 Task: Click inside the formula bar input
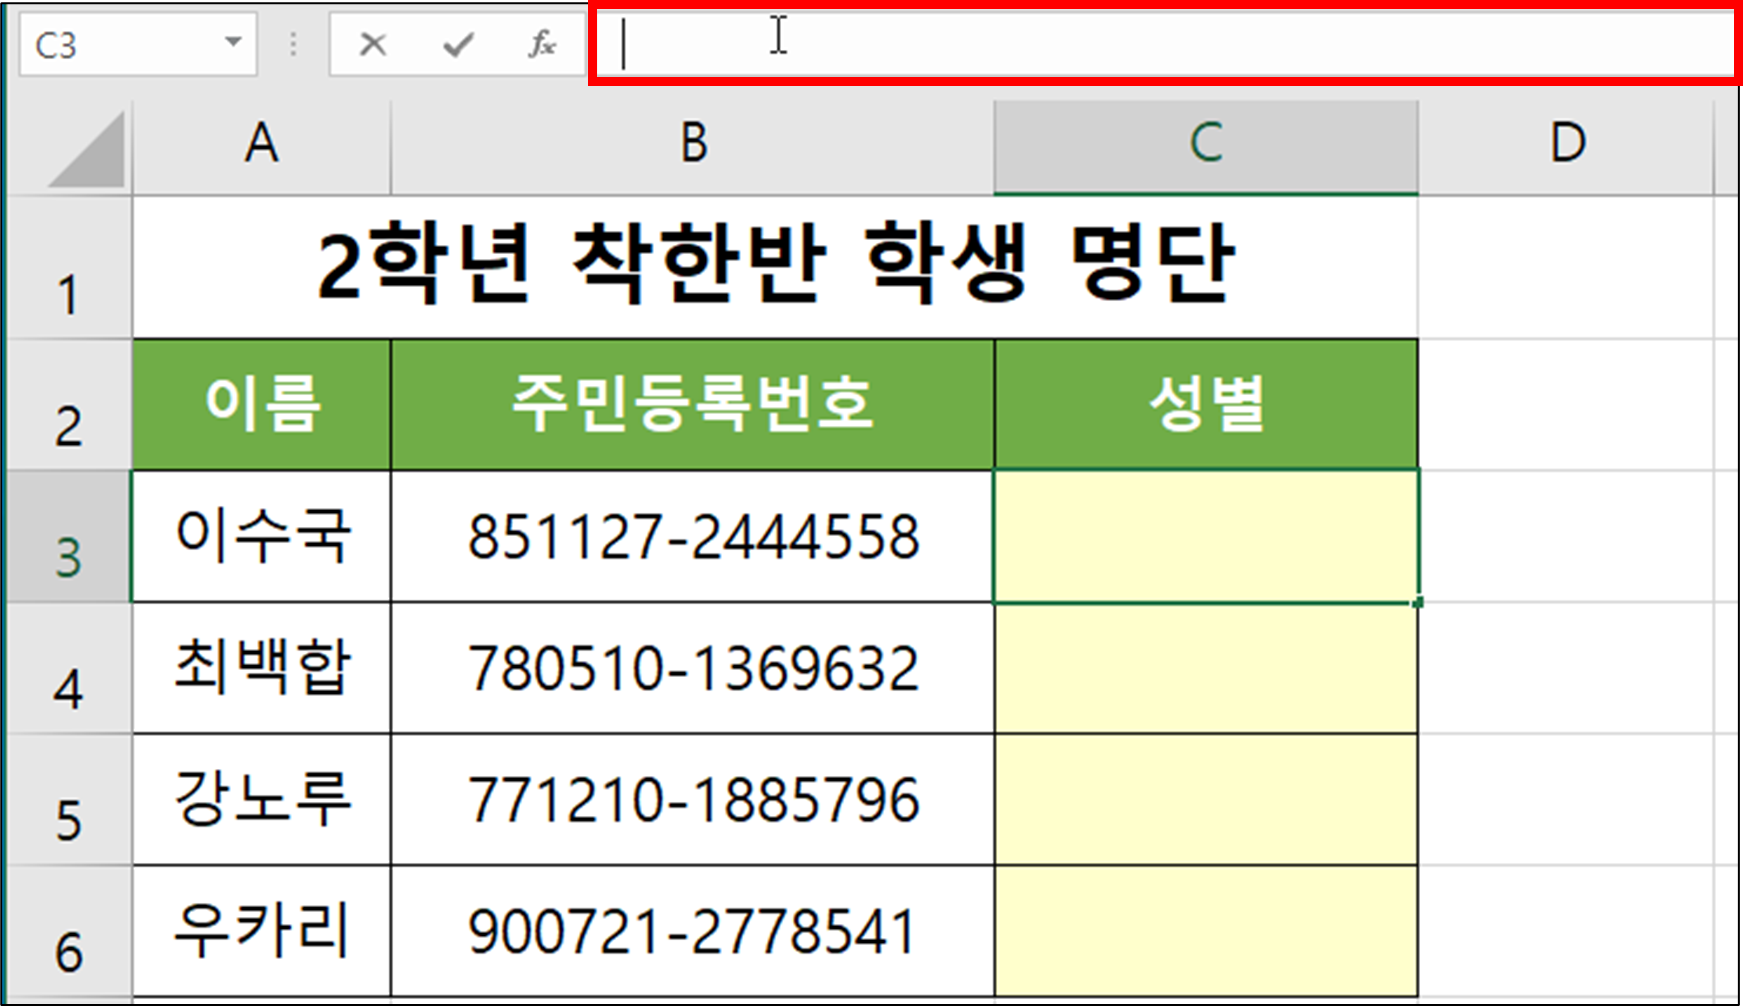pos(1165,44)
